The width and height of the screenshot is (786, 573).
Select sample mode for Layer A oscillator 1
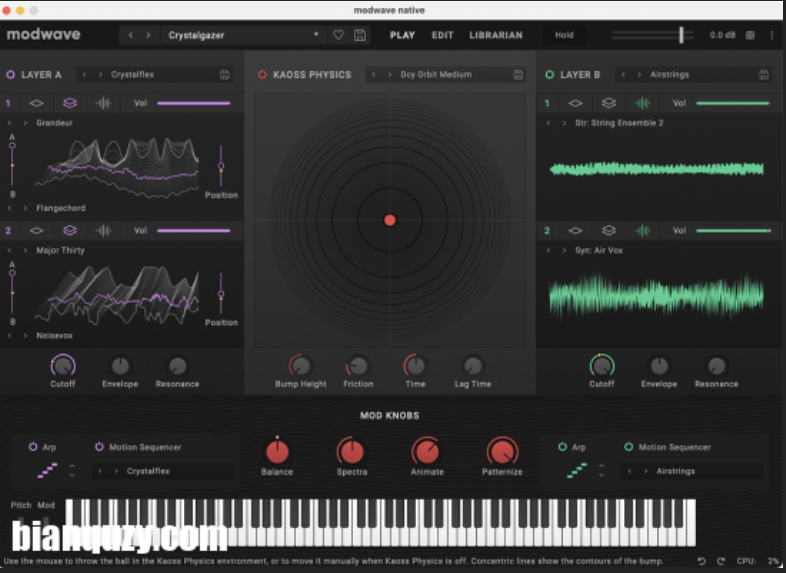[x=103, y=103]
